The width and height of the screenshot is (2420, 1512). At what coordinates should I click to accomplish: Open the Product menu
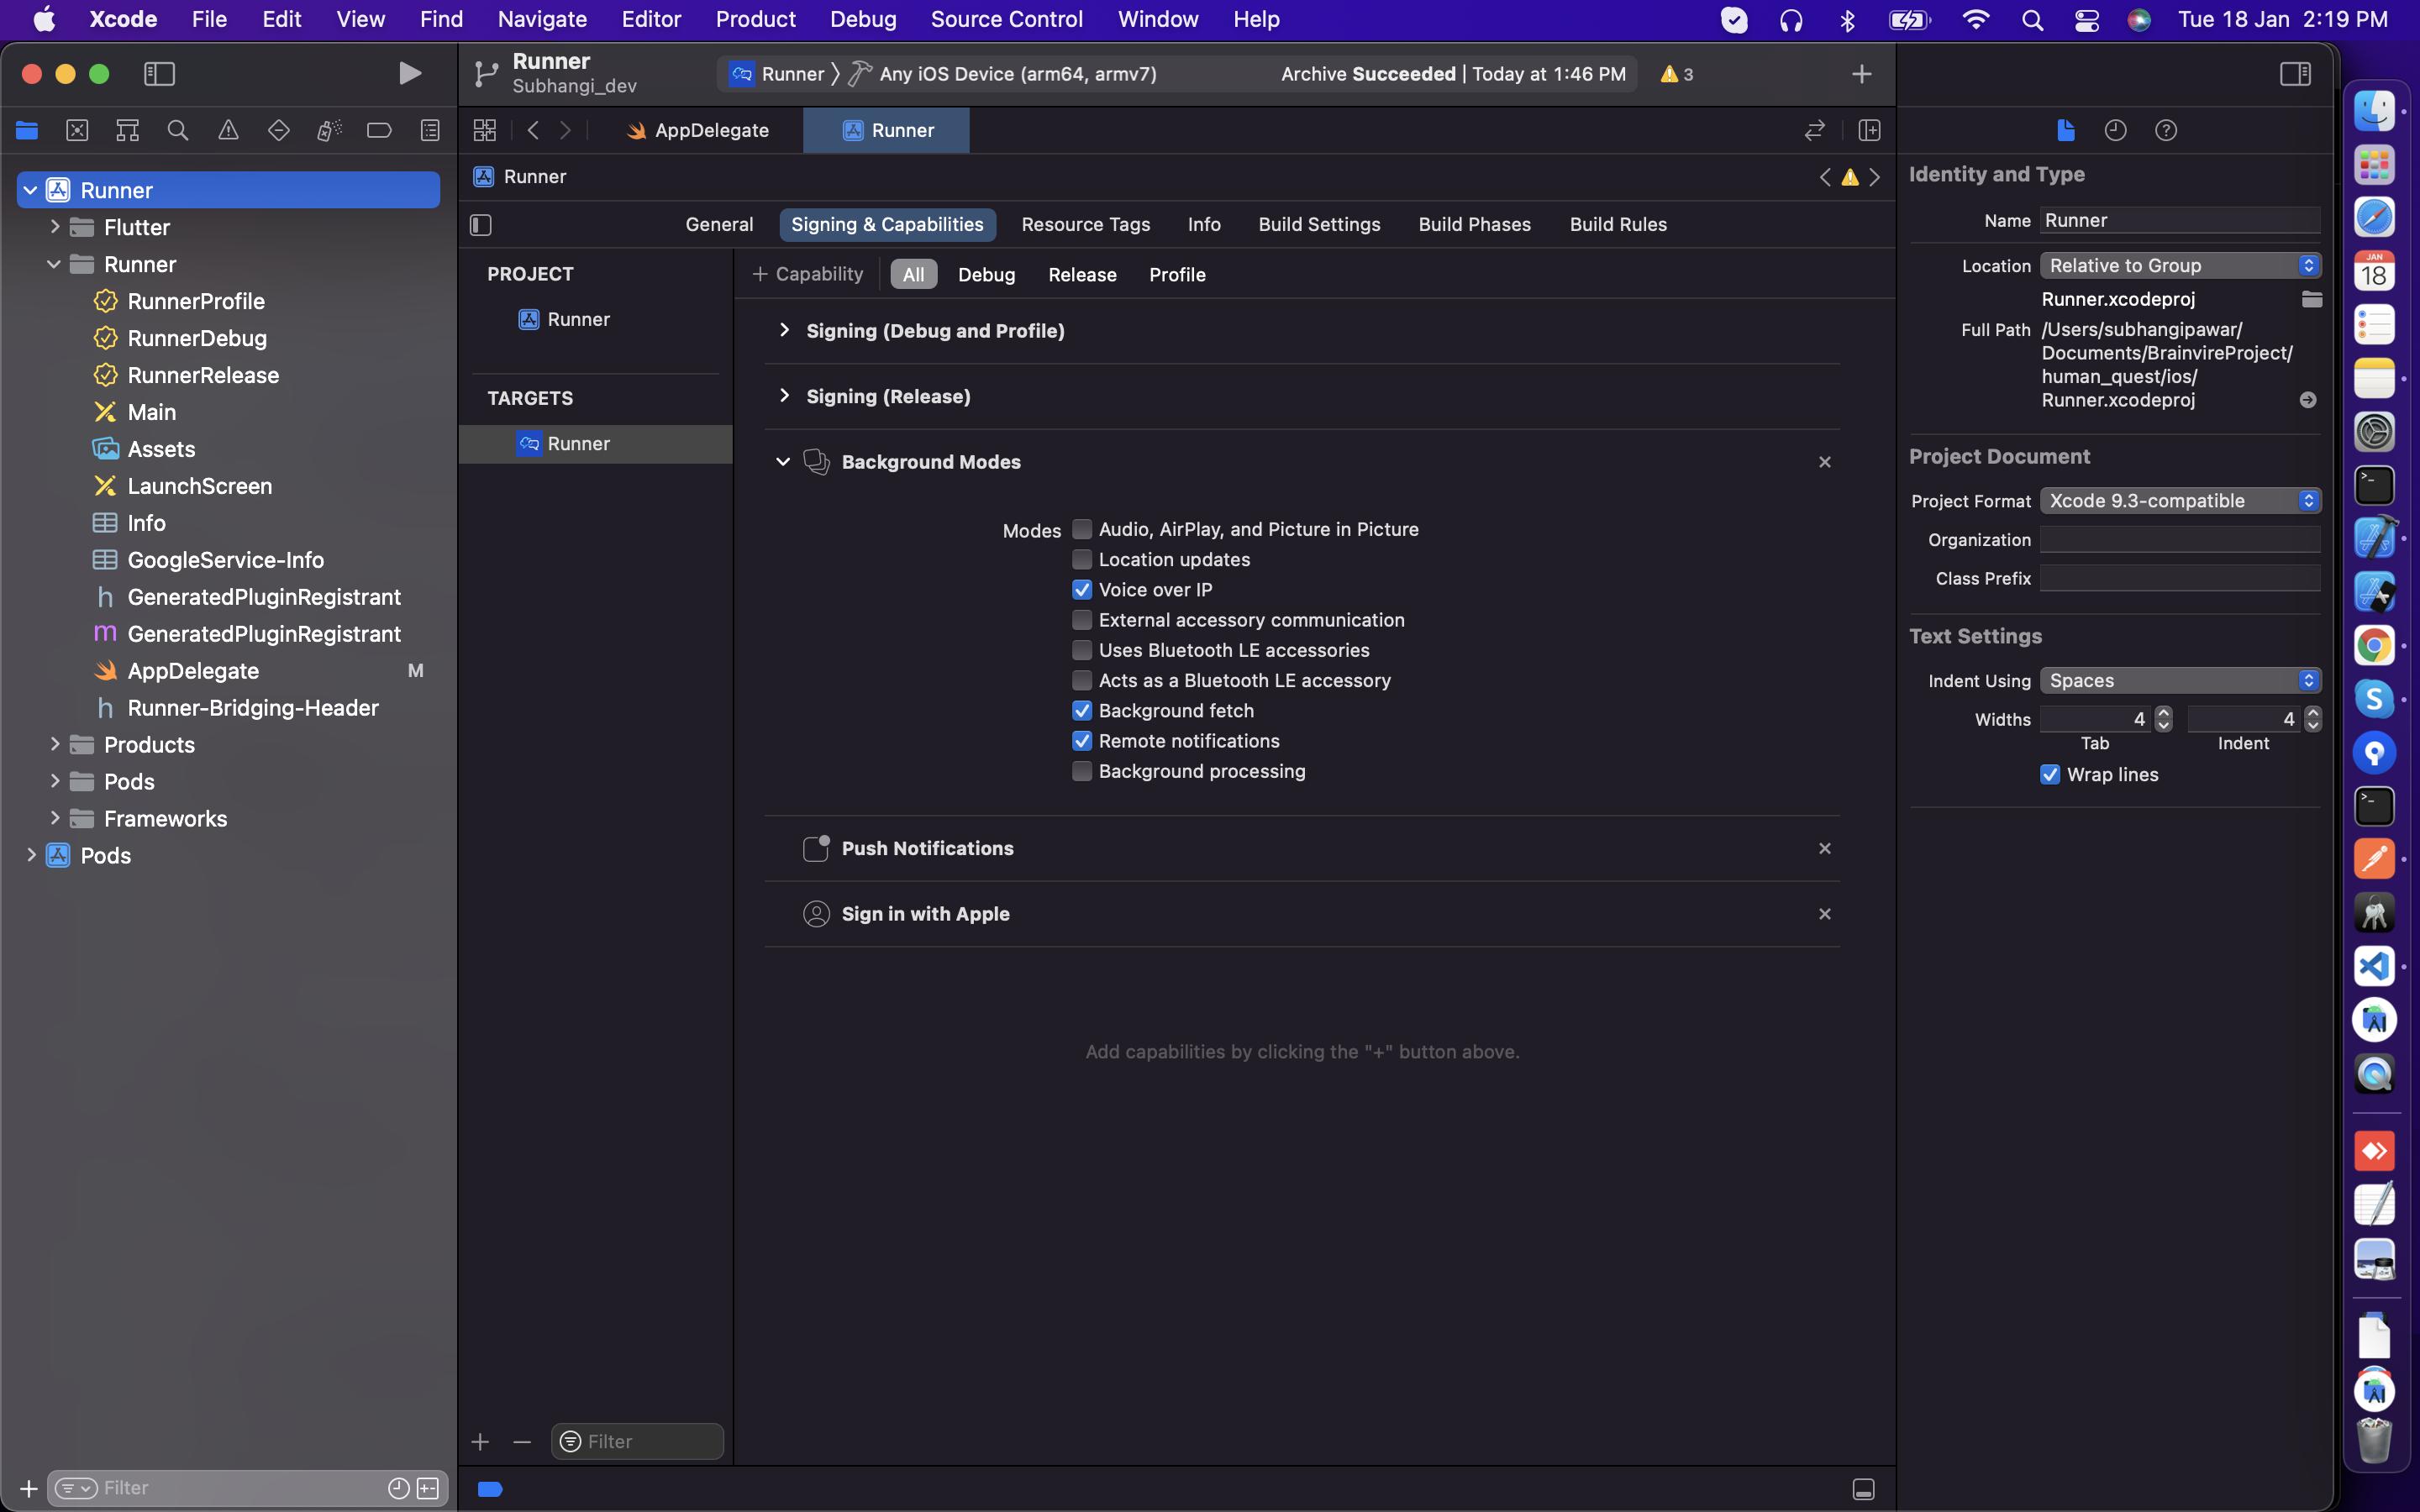pyautogui.click(x=755, y=19)
